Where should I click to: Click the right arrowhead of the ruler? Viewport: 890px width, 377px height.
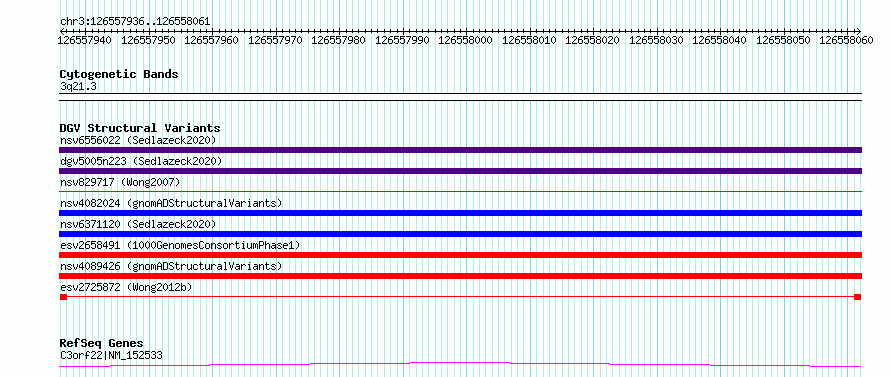[859, 31]
